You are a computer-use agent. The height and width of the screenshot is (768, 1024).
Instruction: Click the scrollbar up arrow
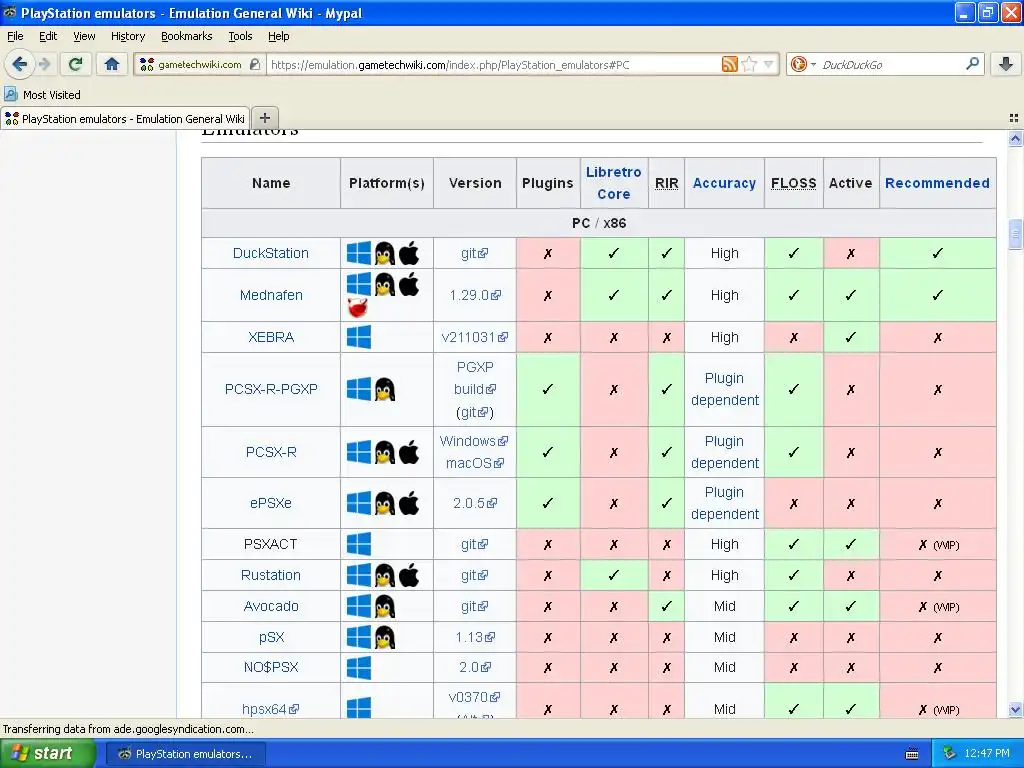pyautogui.click(x=1015, y=138)
